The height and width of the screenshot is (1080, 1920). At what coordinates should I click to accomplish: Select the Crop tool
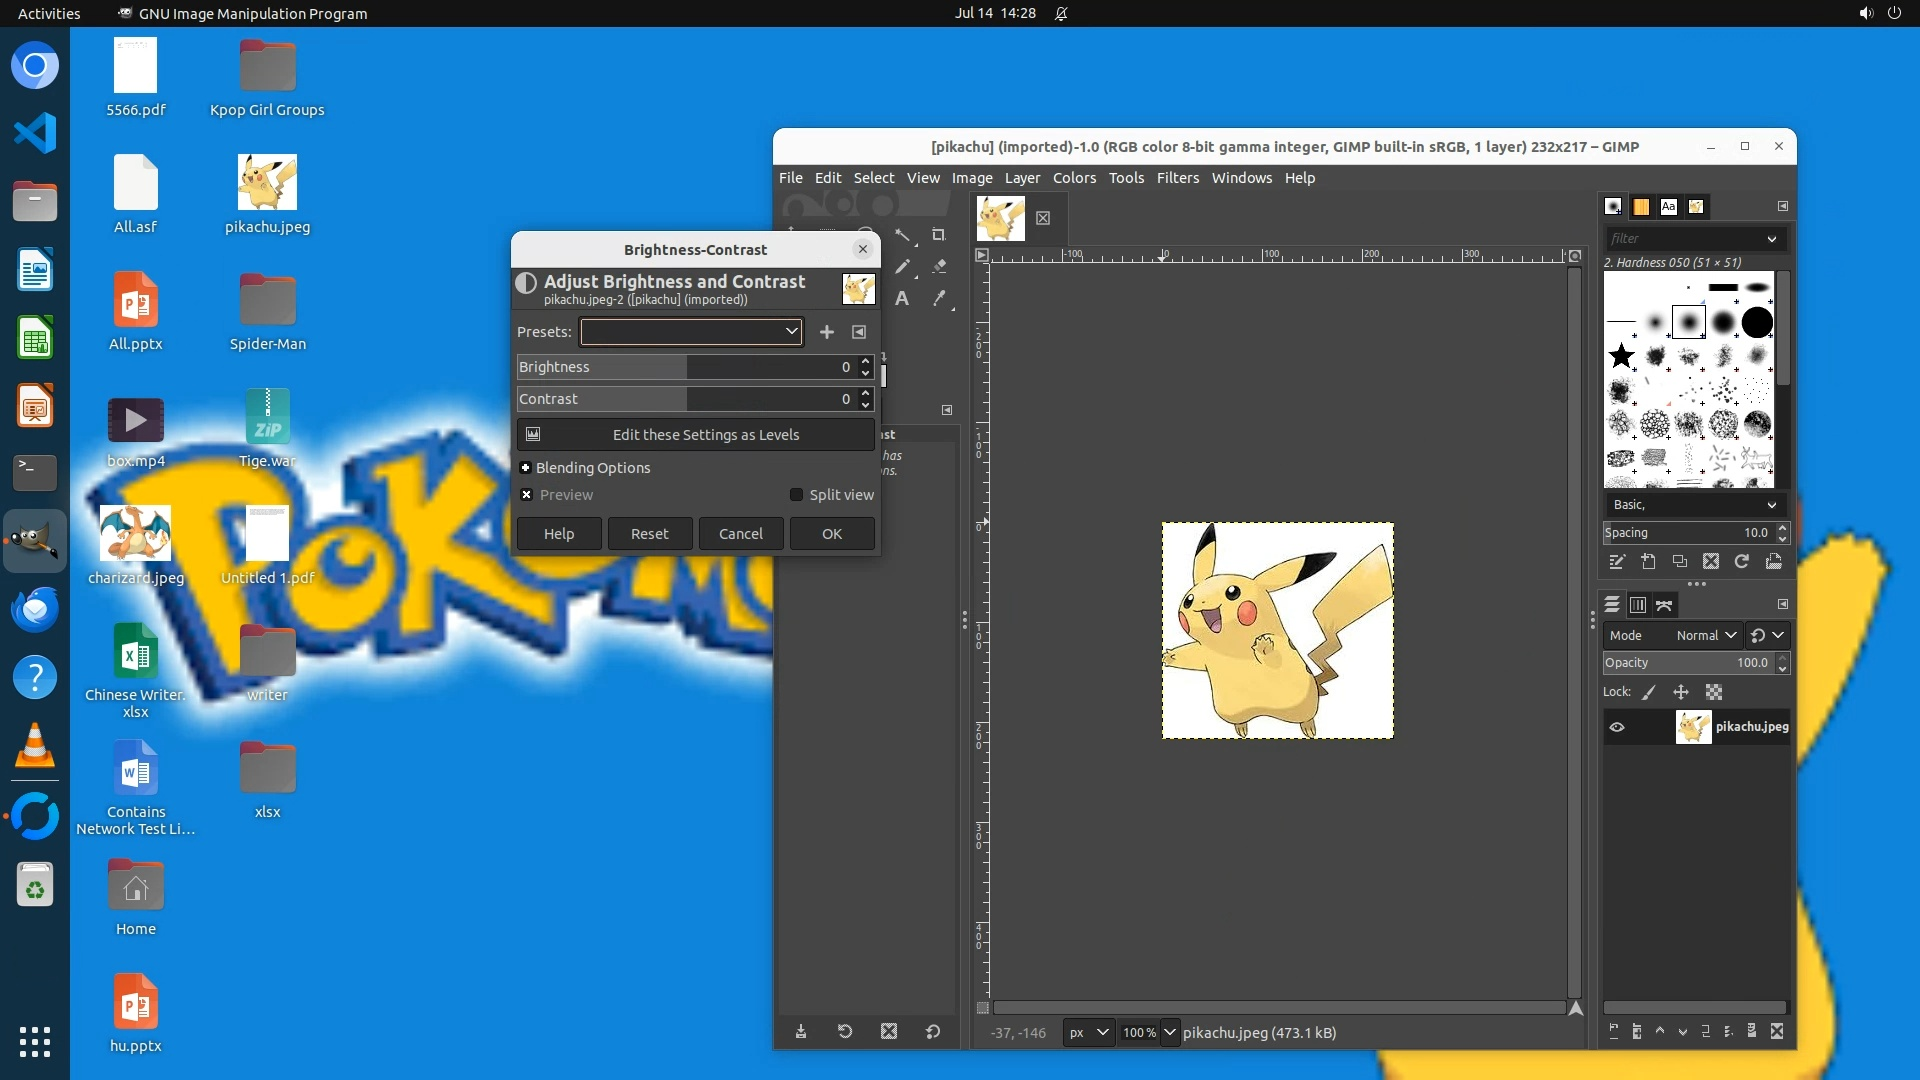click(x=938, y=235)
